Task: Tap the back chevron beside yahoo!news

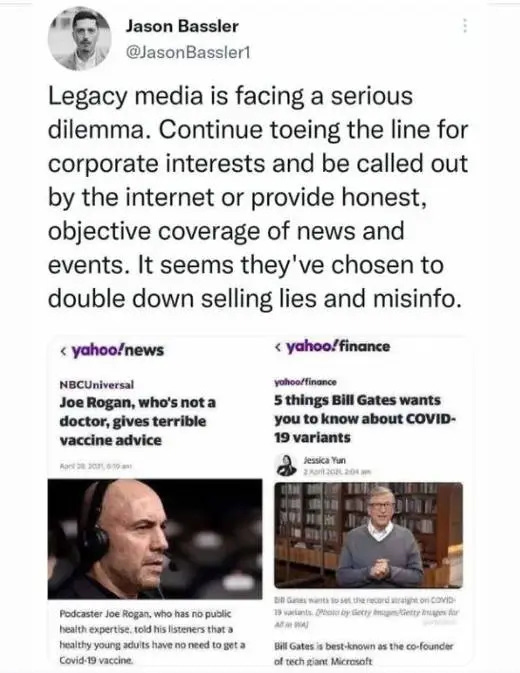Action: (x=63, y=351)
